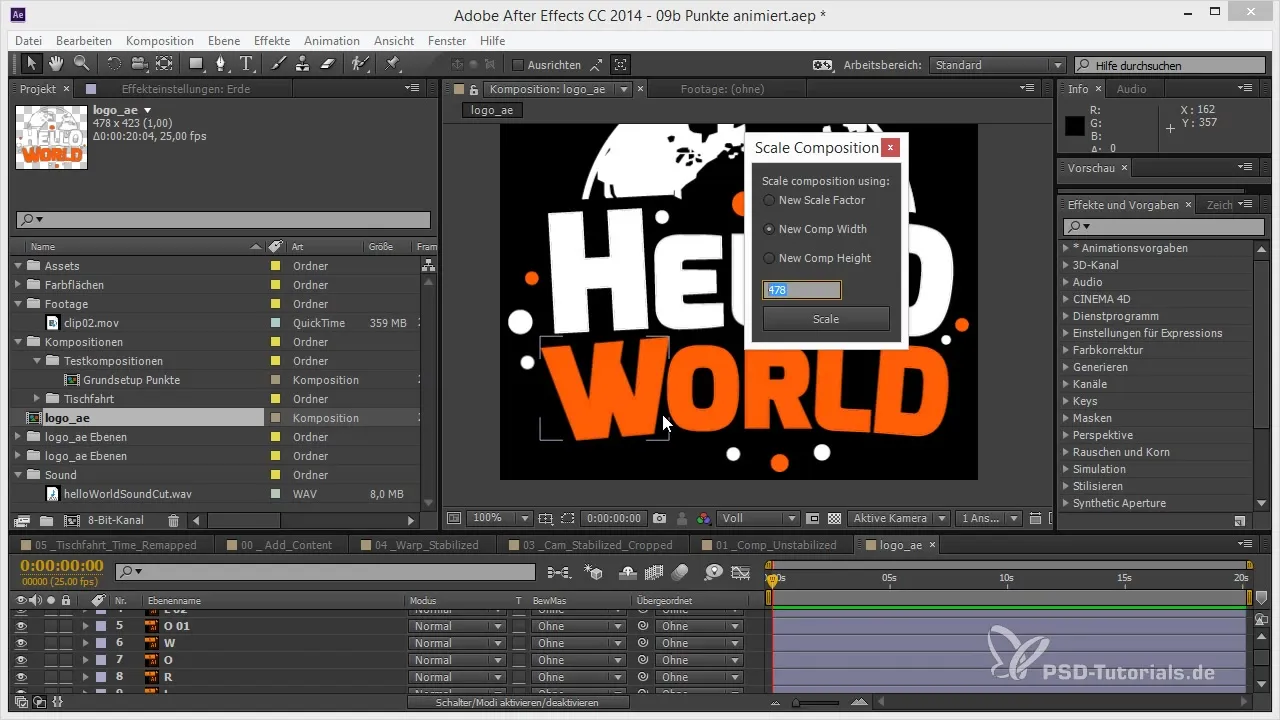The width and height of the screenshot is (1280, 720).
Task: Select the Roto Brush tool
Action: (359, 64)
